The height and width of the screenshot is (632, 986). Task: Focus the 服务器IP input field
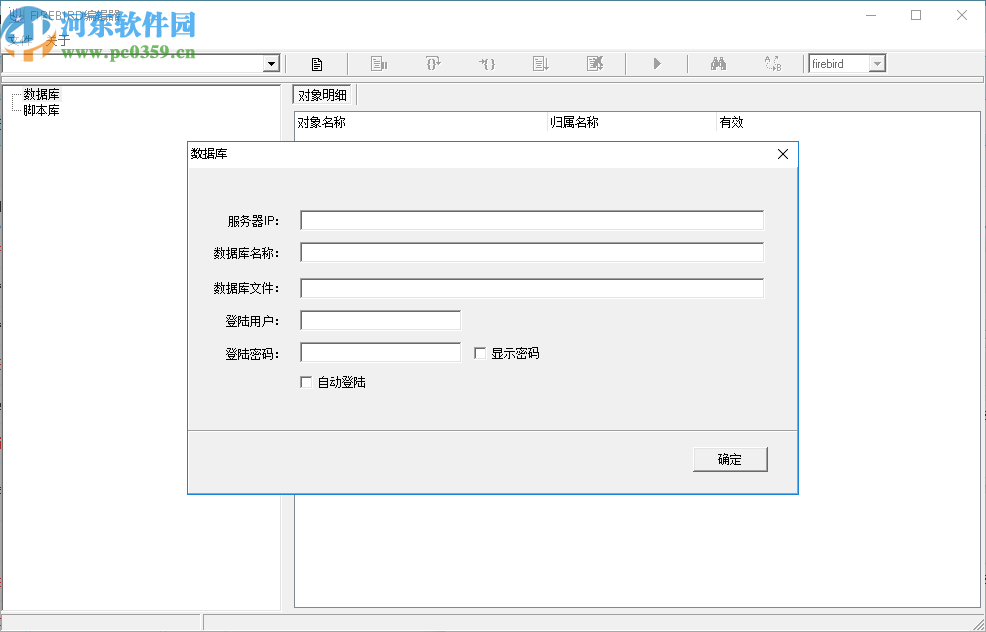532,221
